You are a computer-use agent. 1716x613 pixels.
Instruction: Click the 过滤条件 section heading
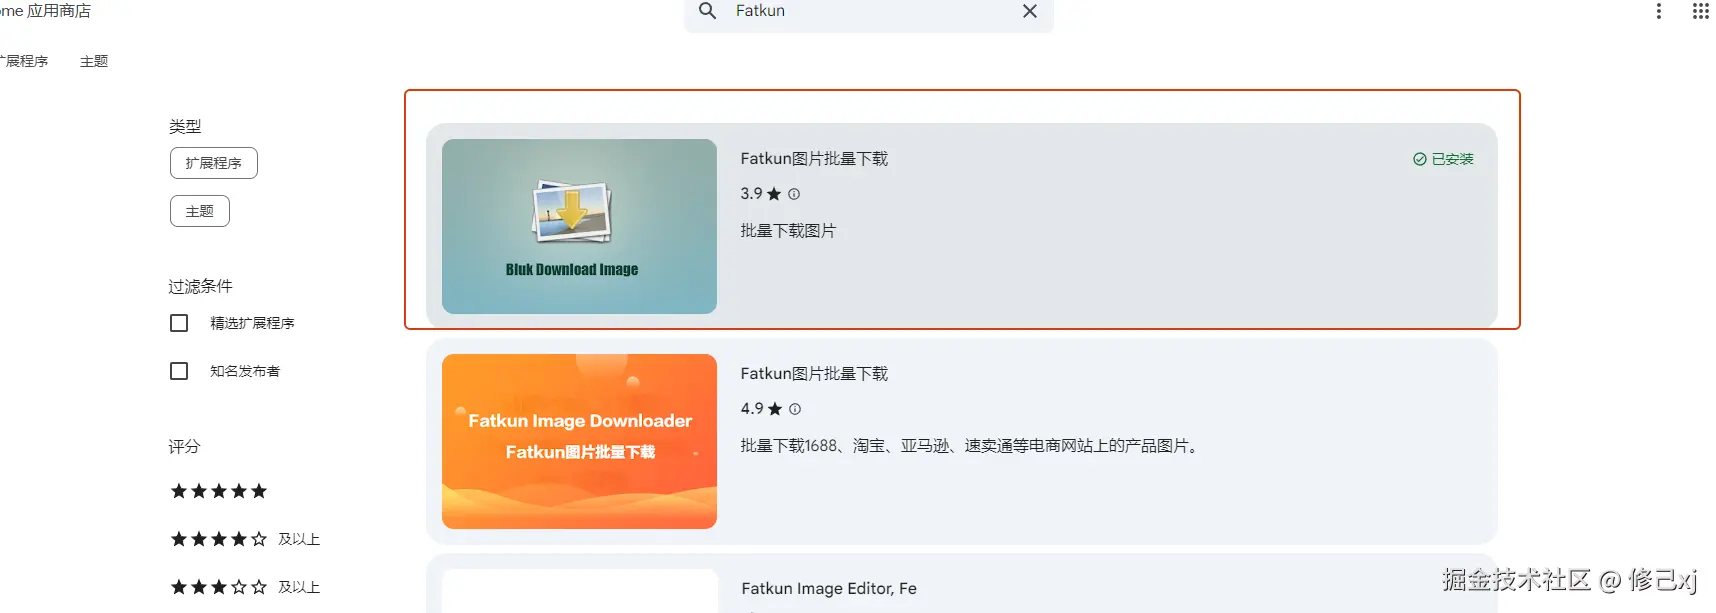[x=200, y=286]
